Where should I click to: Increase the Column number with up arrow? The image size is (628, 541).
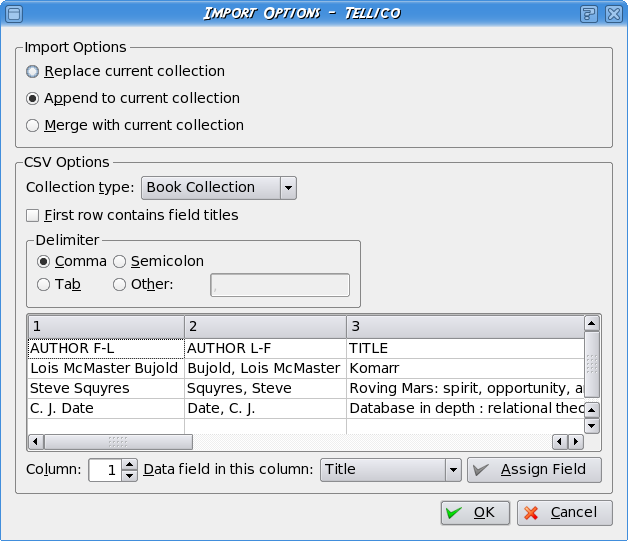129,465
